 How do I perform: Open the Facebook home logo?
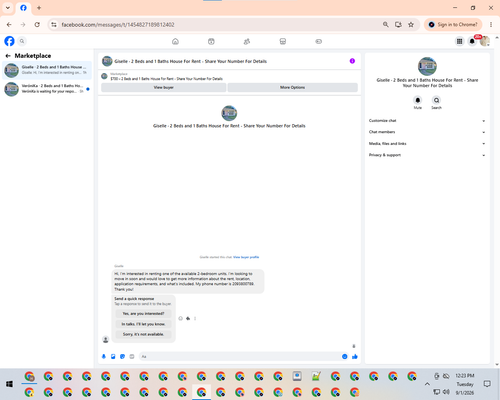[x=9, y=41]
